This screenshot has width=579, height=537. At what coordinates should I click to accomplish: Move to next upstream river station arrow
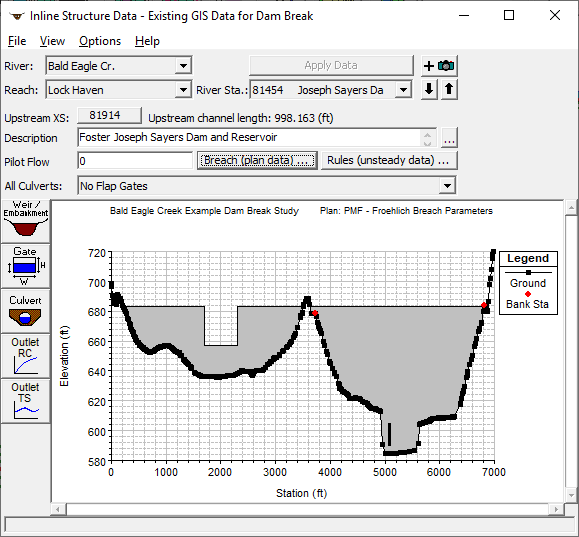click(449, 89)
